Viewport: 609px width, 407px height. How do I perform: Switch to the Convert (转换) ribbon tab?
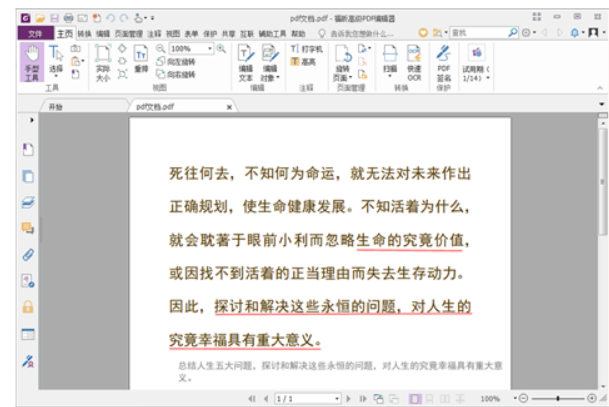click(x=84, y=33)
